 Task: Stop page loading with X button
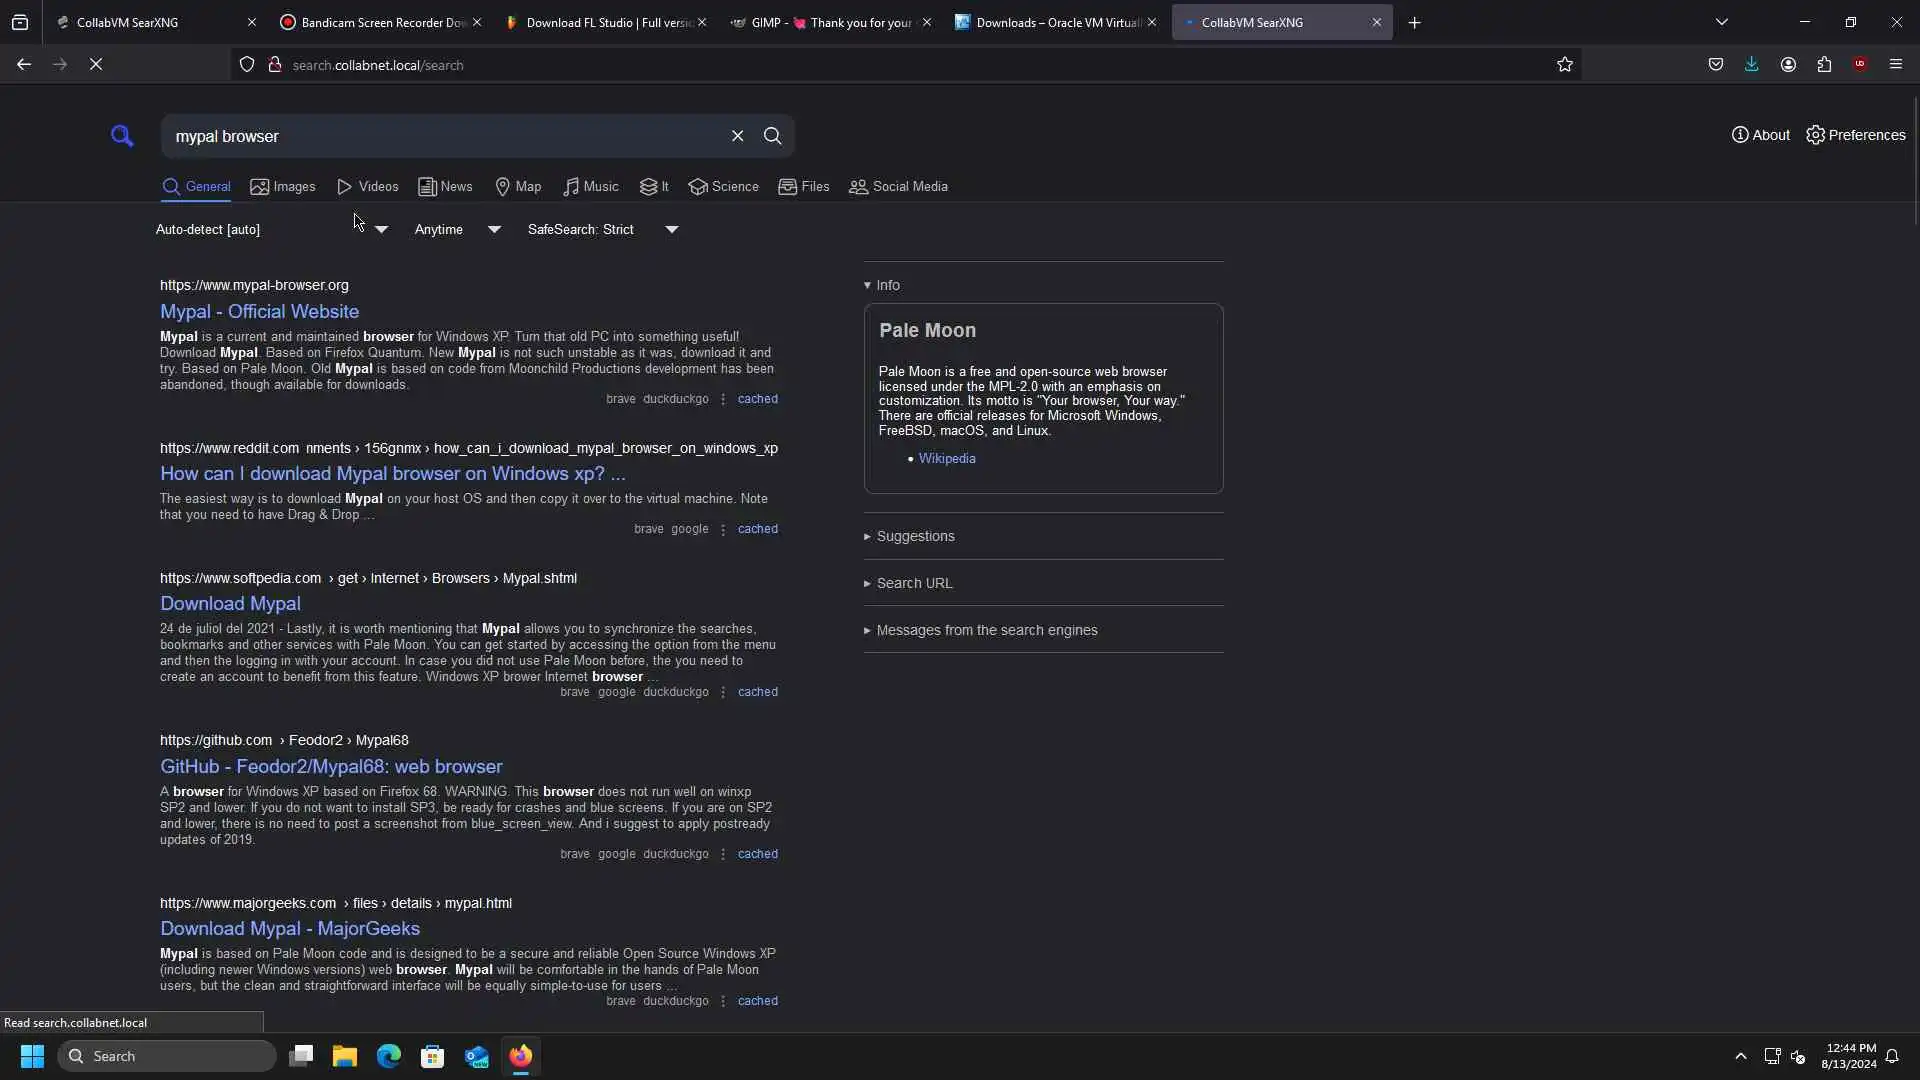(96, 65)
